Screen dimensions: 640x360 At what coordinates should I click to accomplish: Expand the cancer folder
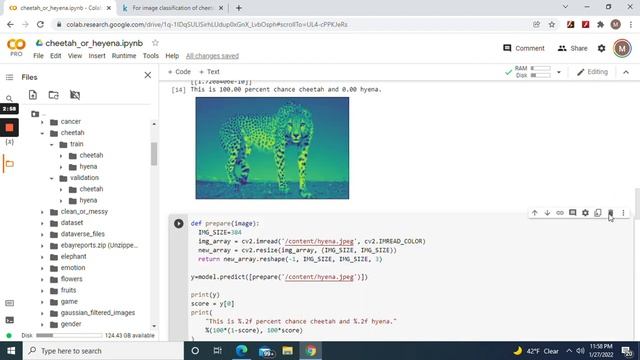coord(42,122)
